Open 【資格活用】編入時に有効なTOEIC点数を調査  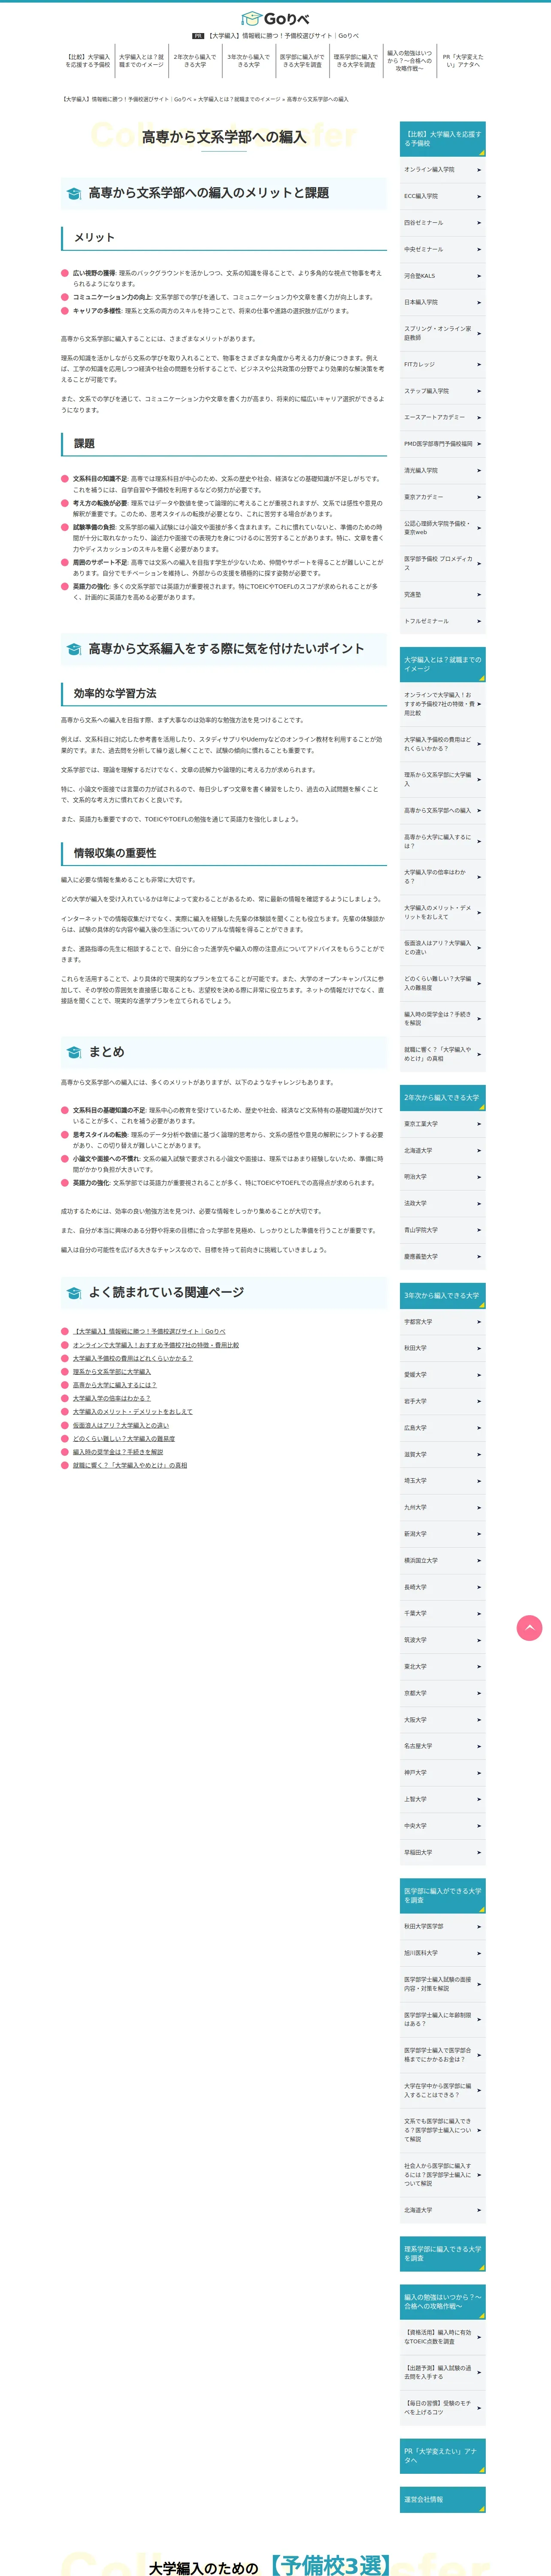[x=442, y=2337]
